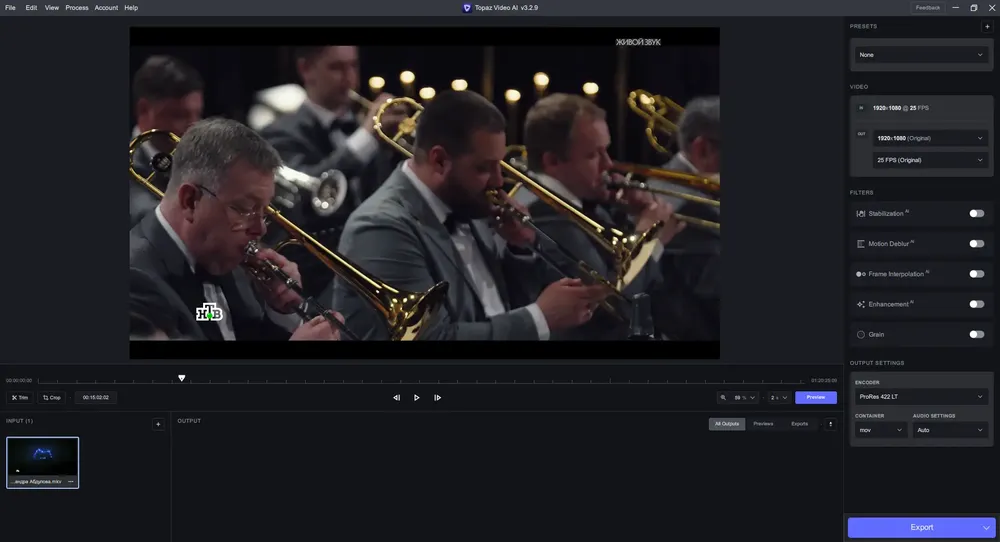The width and height of the screenshot is (1000, 542).
Task: Click the Grain circle icon
Action: (860, 334)
